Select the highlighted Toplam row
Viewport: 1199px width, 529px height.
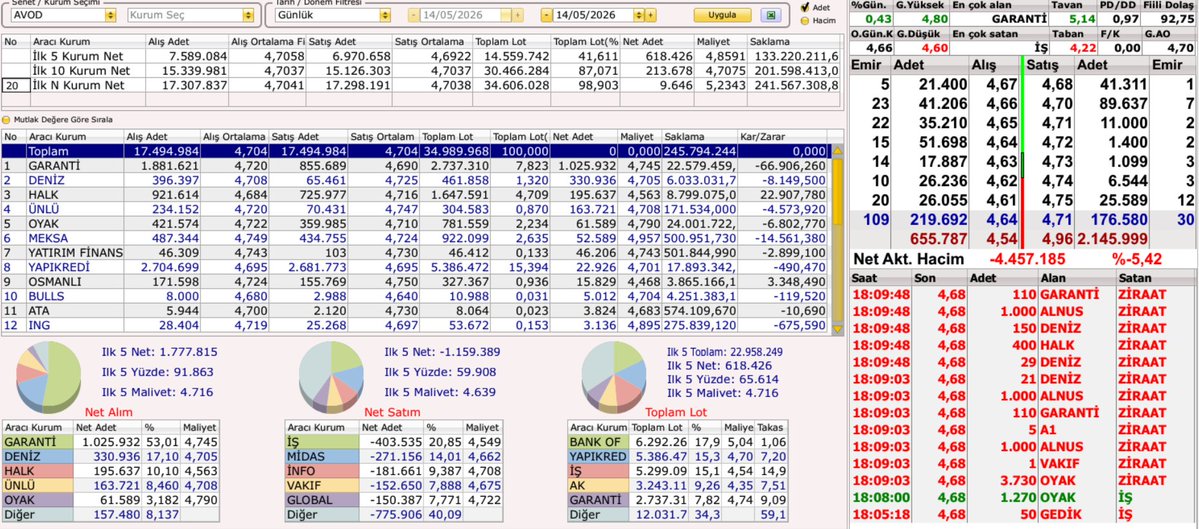(x=415, y=151)
